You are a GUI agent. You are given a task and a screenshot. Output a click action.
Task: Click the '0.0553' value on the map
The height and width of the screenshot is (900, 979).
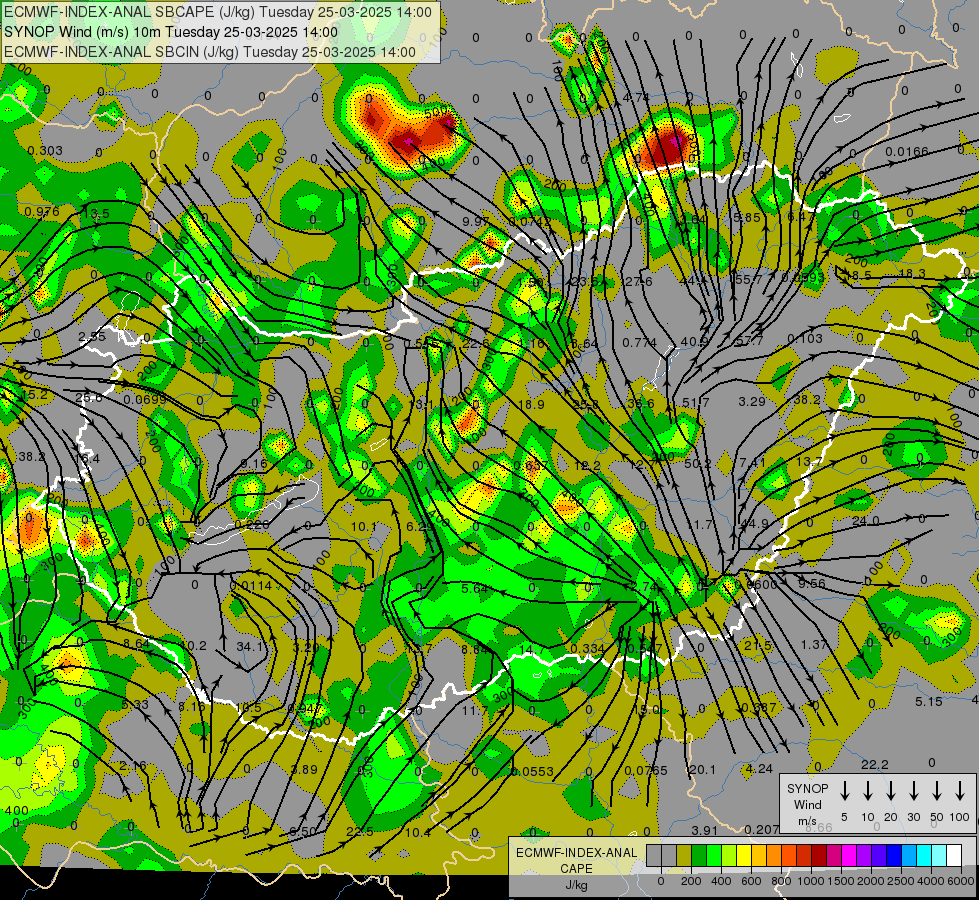point(532,771)
